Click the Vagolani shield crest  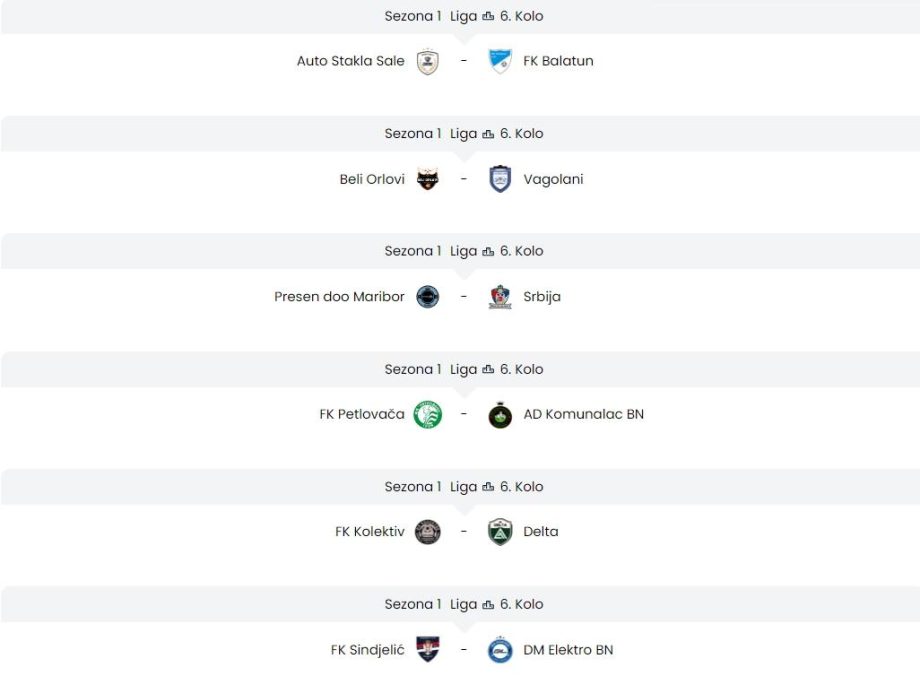[x=500, y=179]
